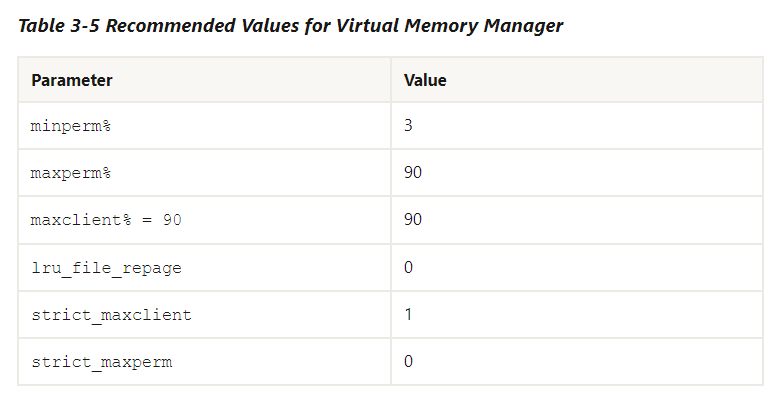Click the Table 3-5 caption title
Image resolution: width=782 pixels, height=407 pixels.
(x=291, y=26)
